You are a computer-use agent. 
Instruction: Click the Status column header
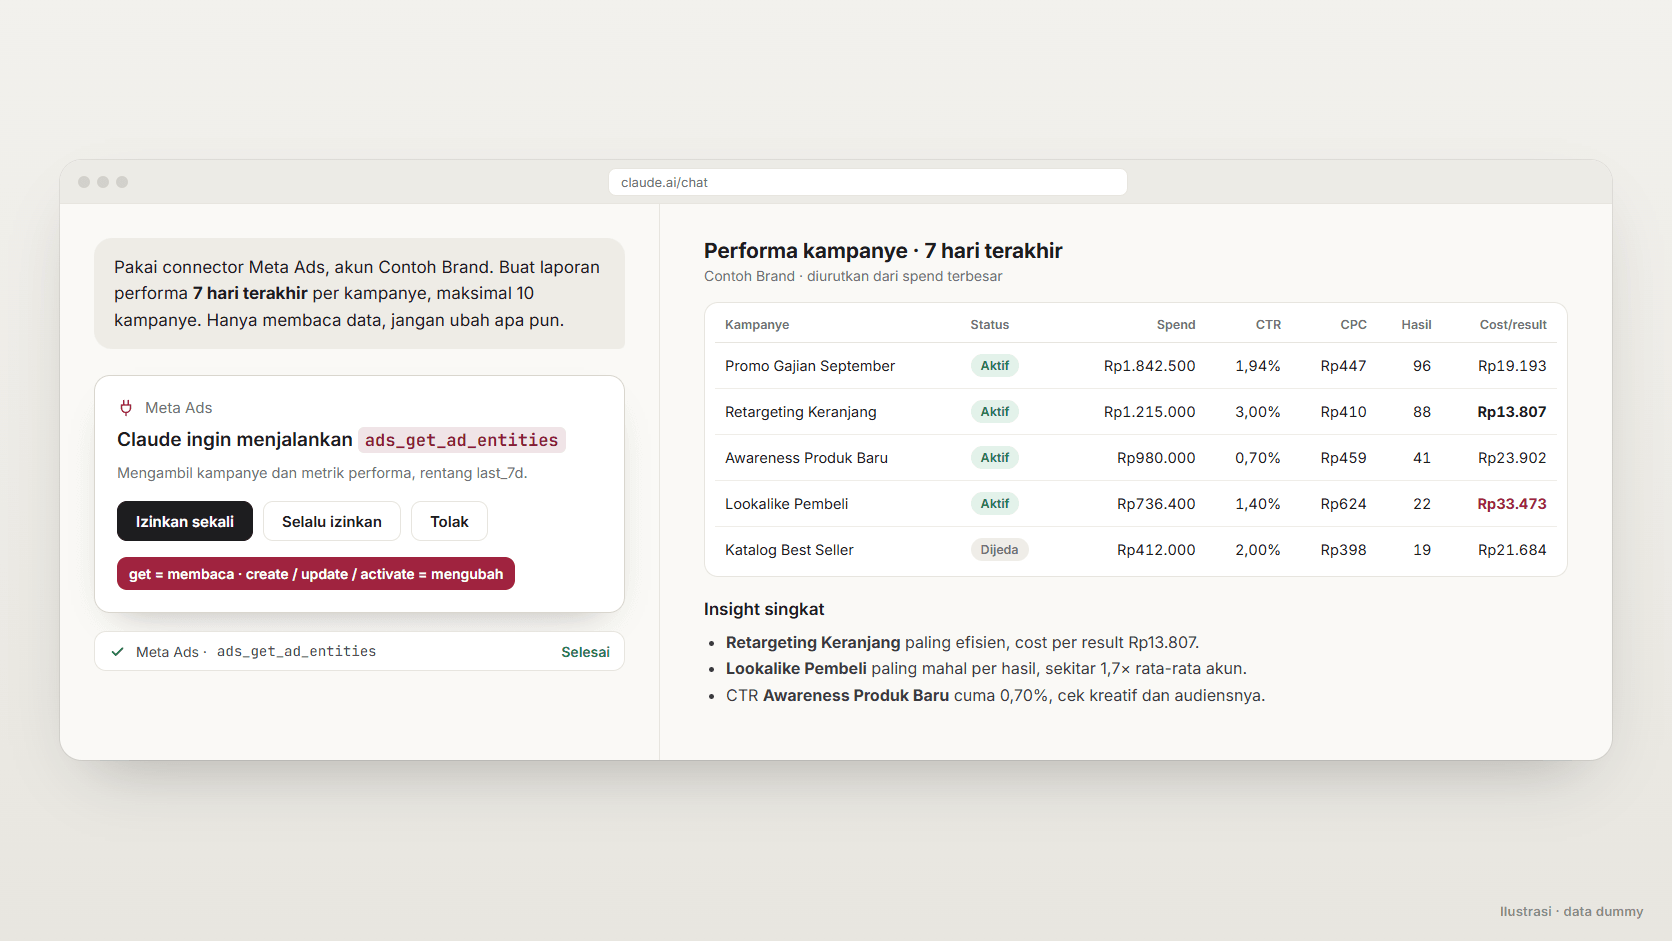pyautogui.click(x=990, y=325)
